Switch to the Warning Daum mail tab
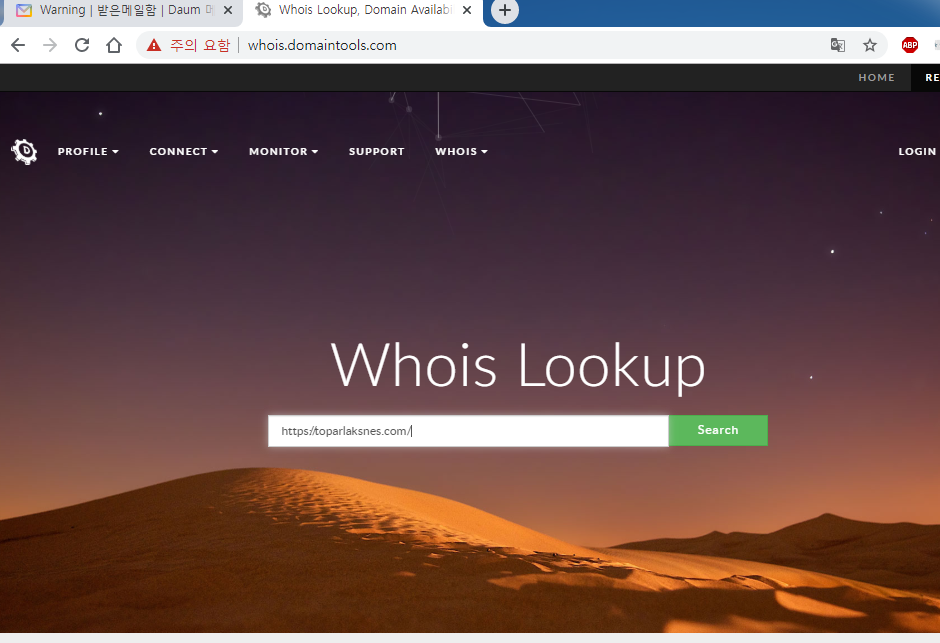Viewport: 940px width, 643px height. (123, 11)
